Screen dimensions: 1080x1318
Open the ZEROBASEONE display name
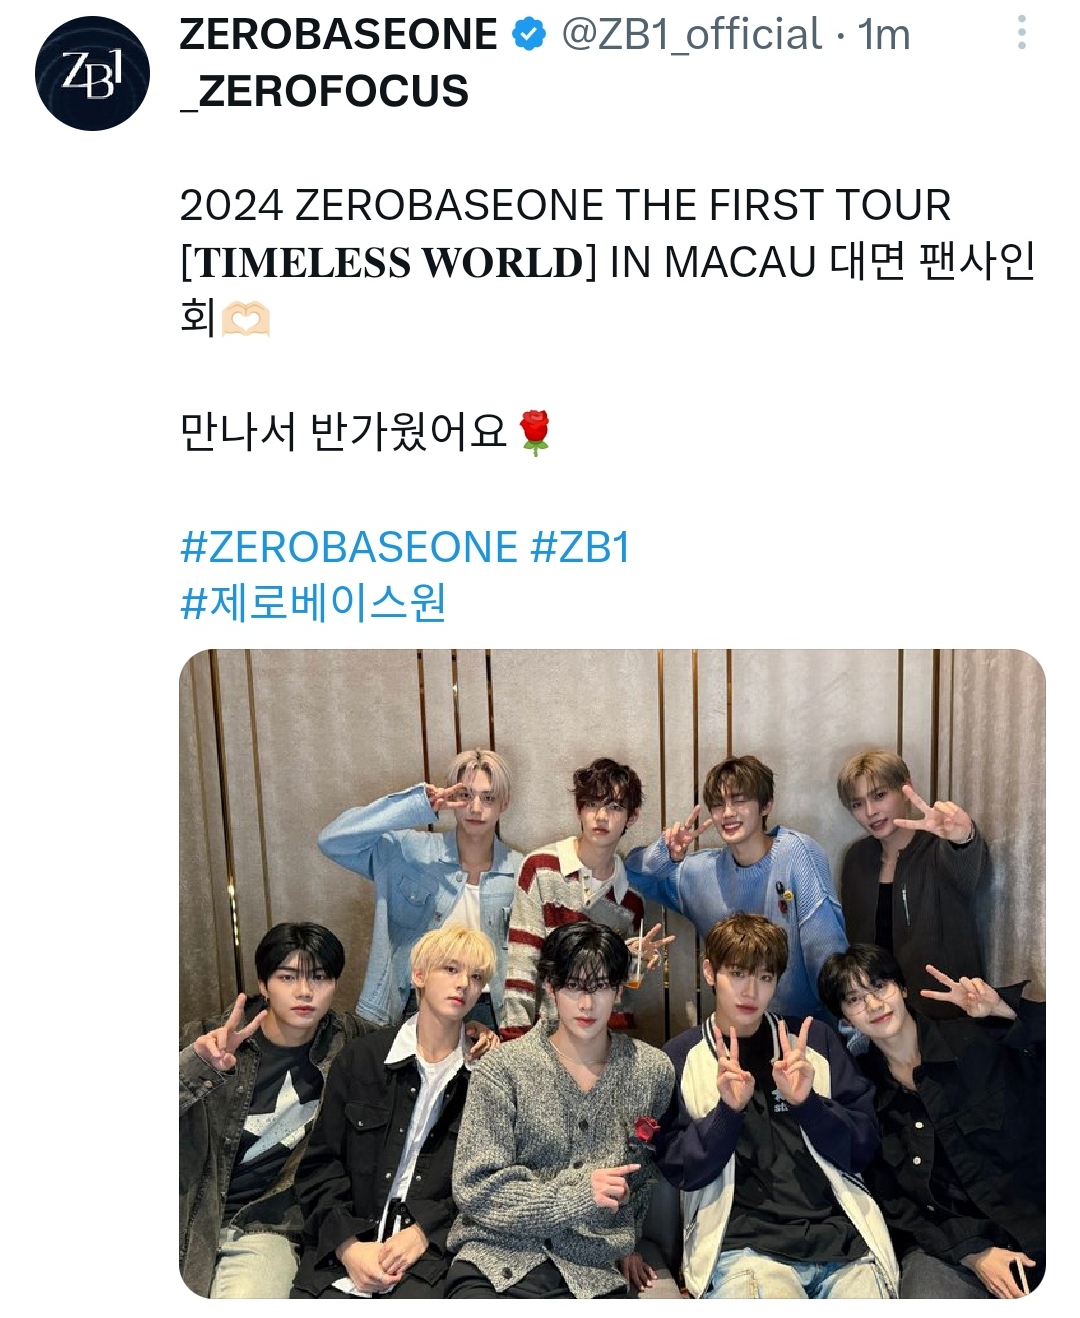click(338, 35)
